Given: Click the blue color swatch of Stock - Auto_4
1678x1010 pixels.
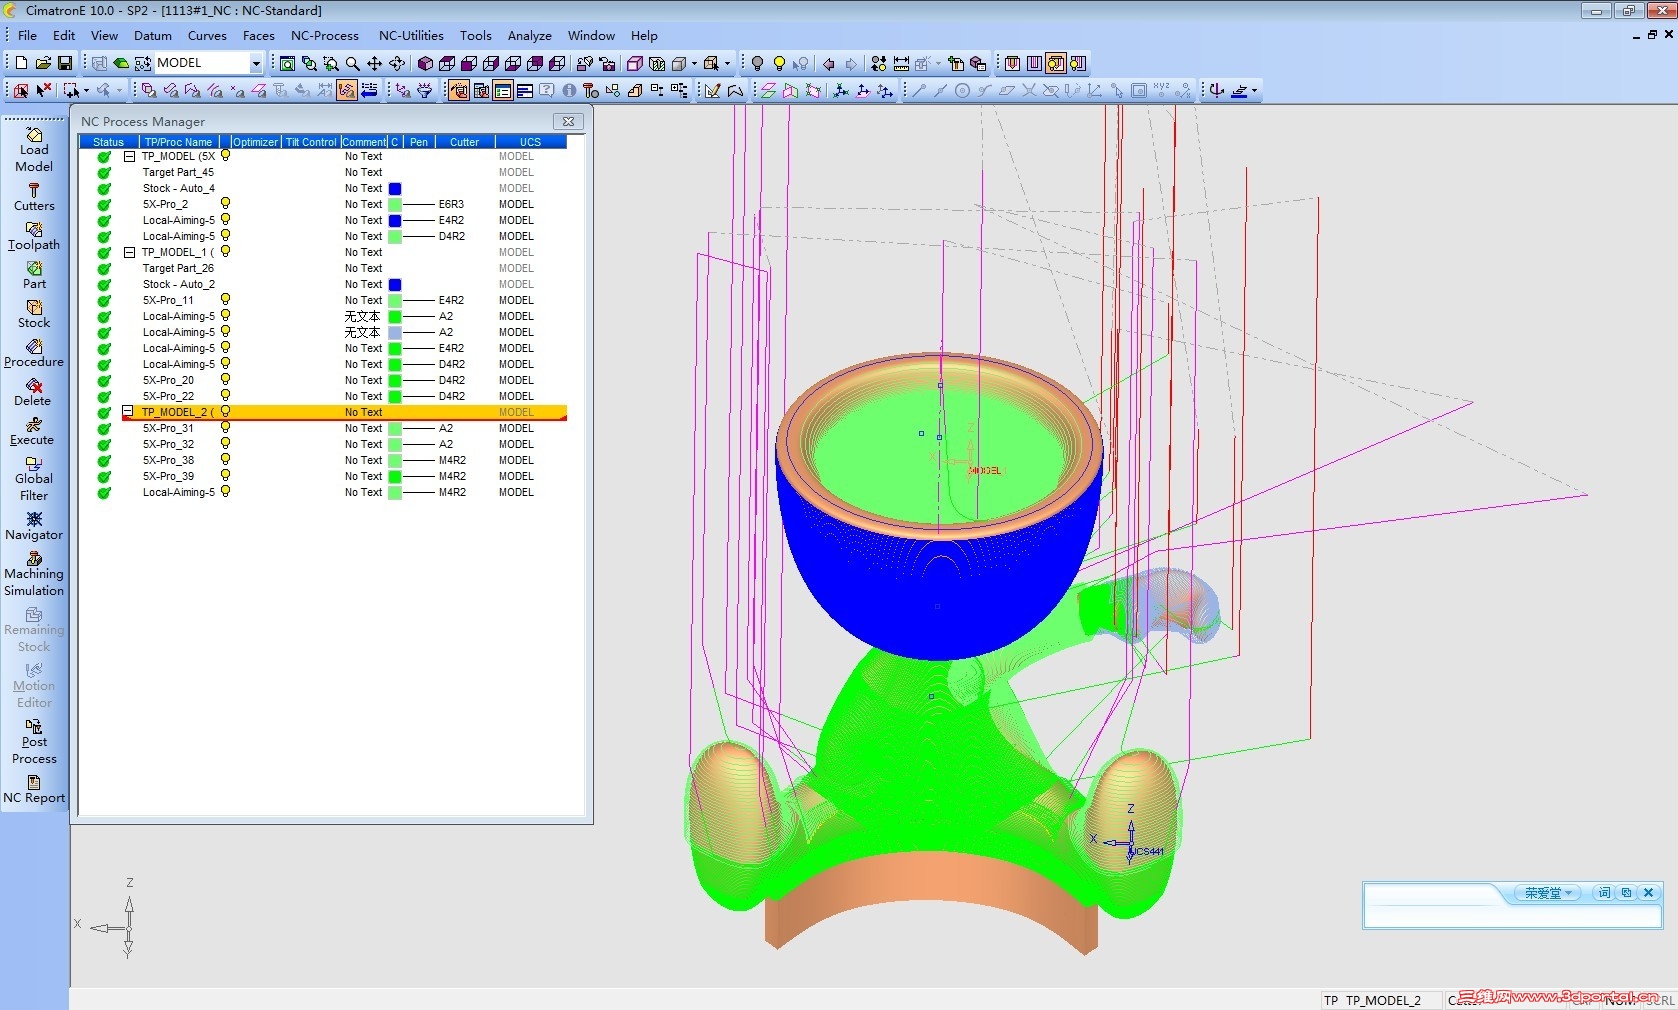Looking at the screenshot, I should [x=395, y=188].
